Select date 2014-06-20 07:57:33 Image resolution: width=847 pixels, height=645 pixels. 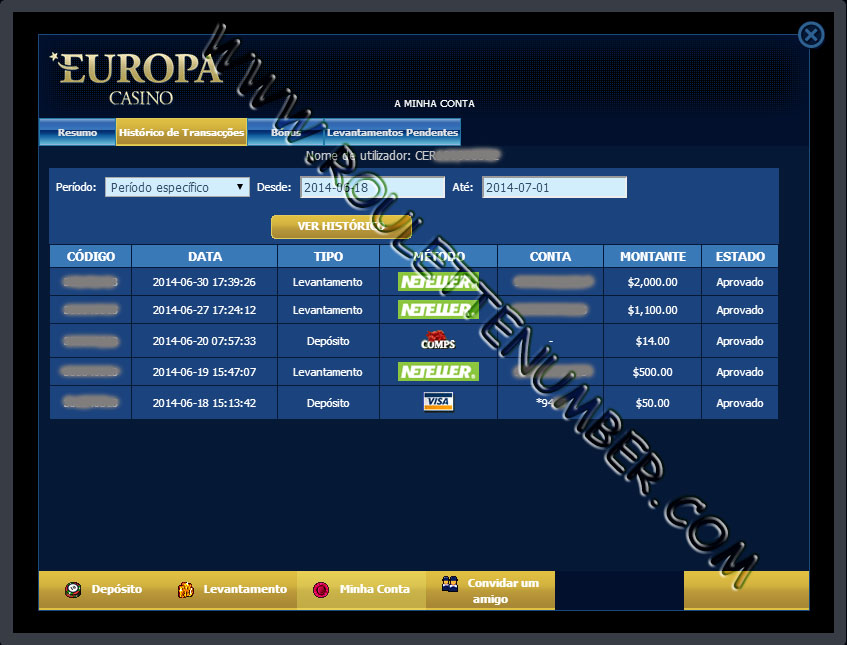[x=204, y=341]
